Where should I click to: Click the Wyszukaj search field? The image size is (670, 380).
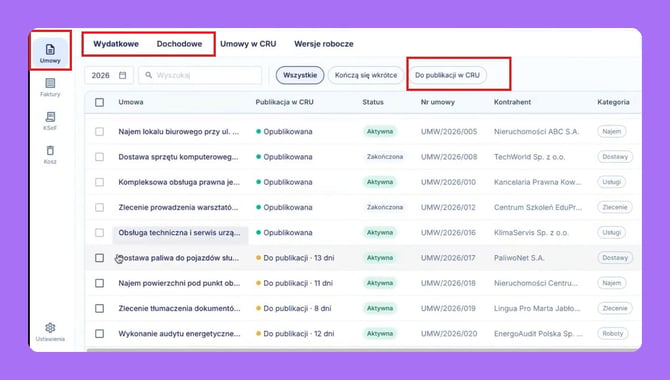click(x=200, y=75)
